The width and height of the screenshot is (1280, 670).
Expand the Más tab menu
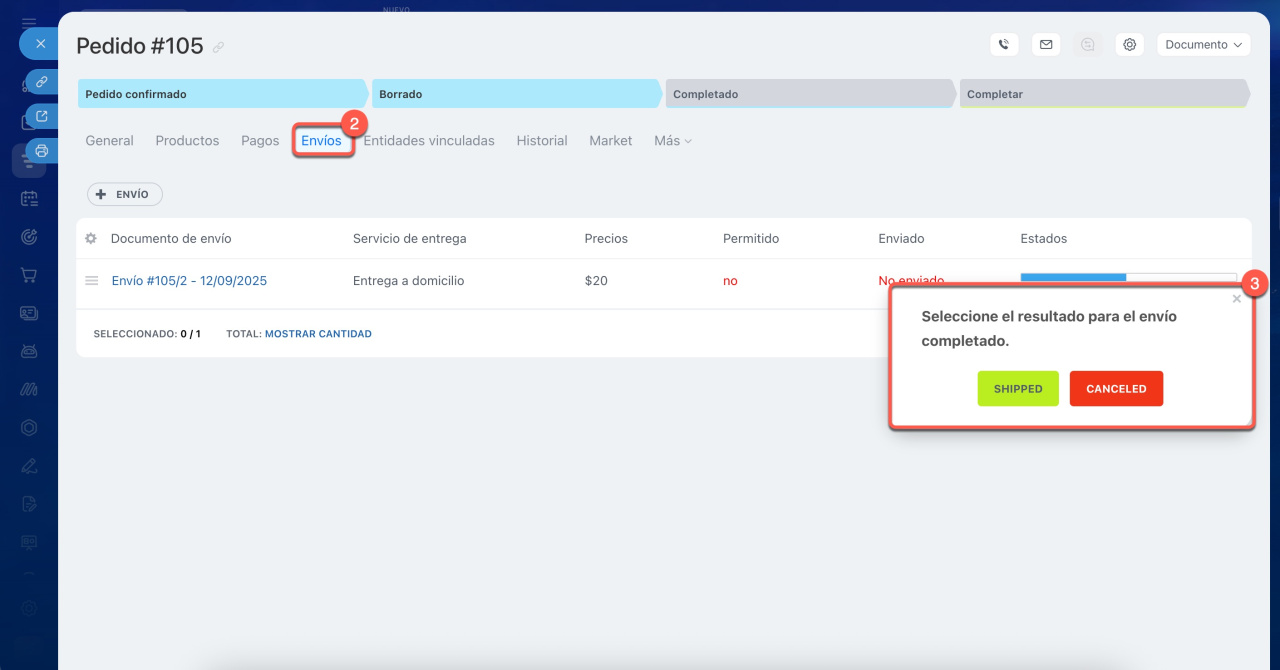[673, 141]
